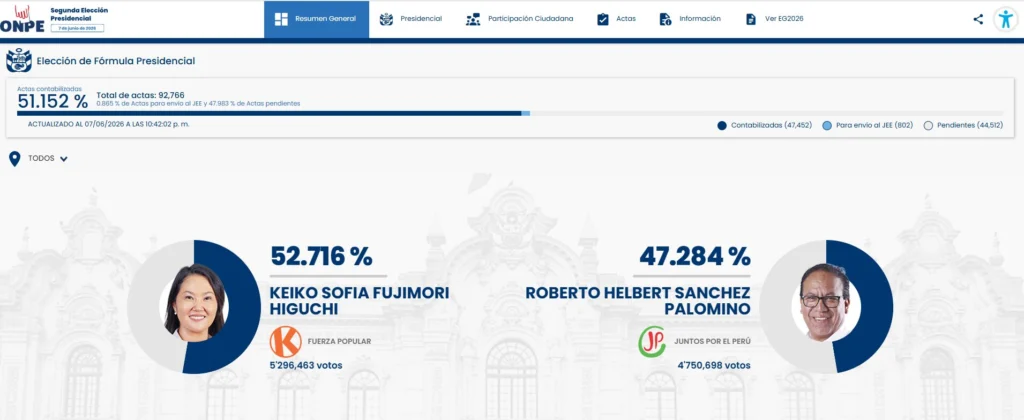Expand the TODOS location dropdown
This screenshot has width=1024, height=420.
tap(48, 159)
